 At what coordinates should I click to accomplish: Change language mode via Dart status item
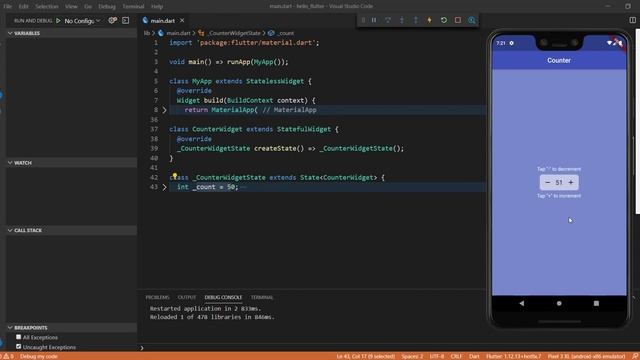click(474, 356)
